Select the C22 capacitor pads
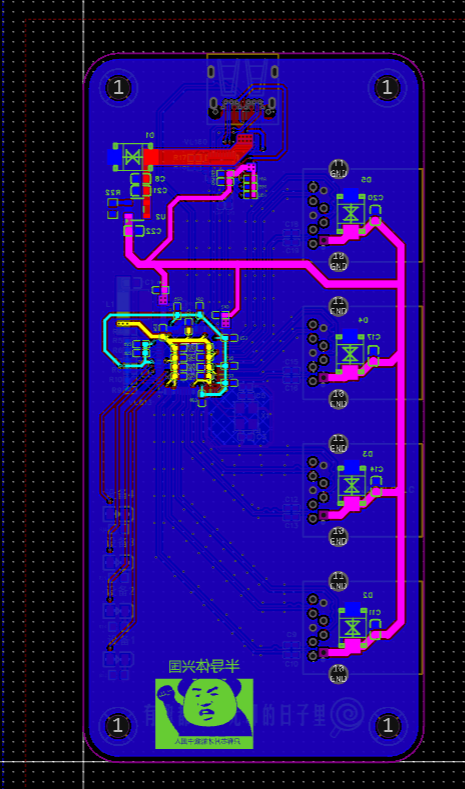Viewport: 465px width, 789px height. pos(135,231)
